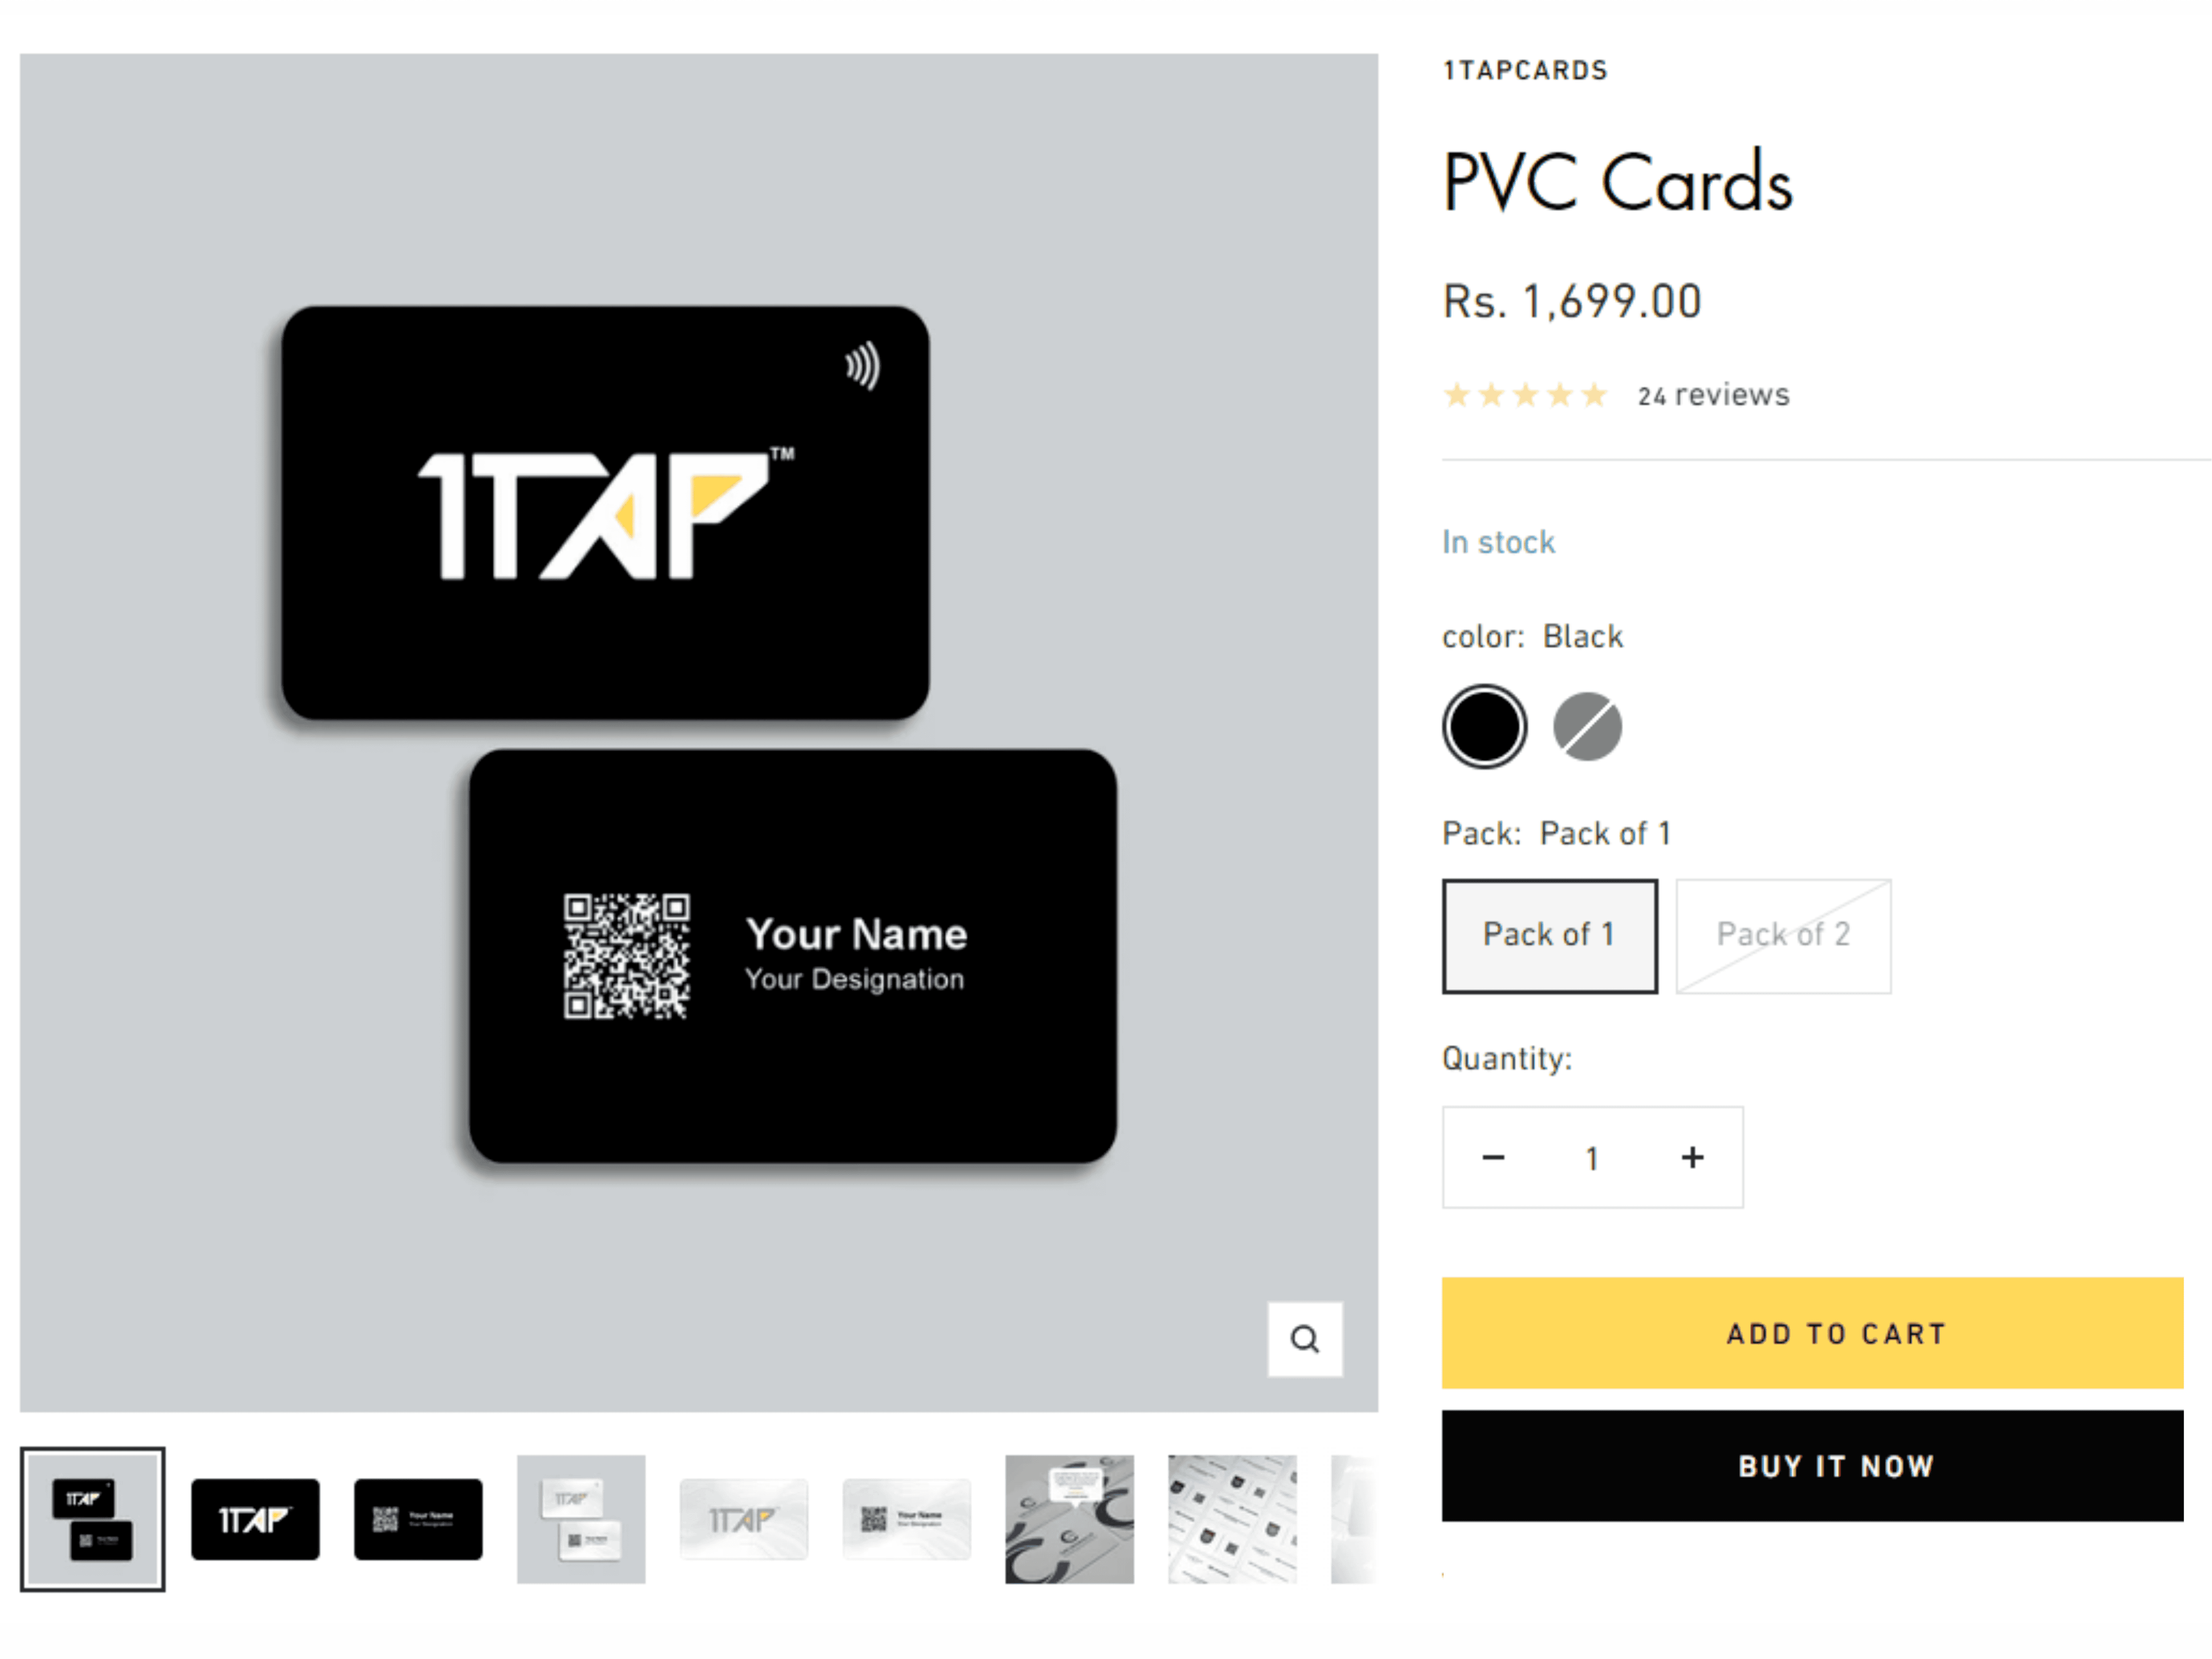The height and width of the screenshot is (1659, 2212).
Task: Select the two white cards thumbnail
Action: (x=581, y=1519)
